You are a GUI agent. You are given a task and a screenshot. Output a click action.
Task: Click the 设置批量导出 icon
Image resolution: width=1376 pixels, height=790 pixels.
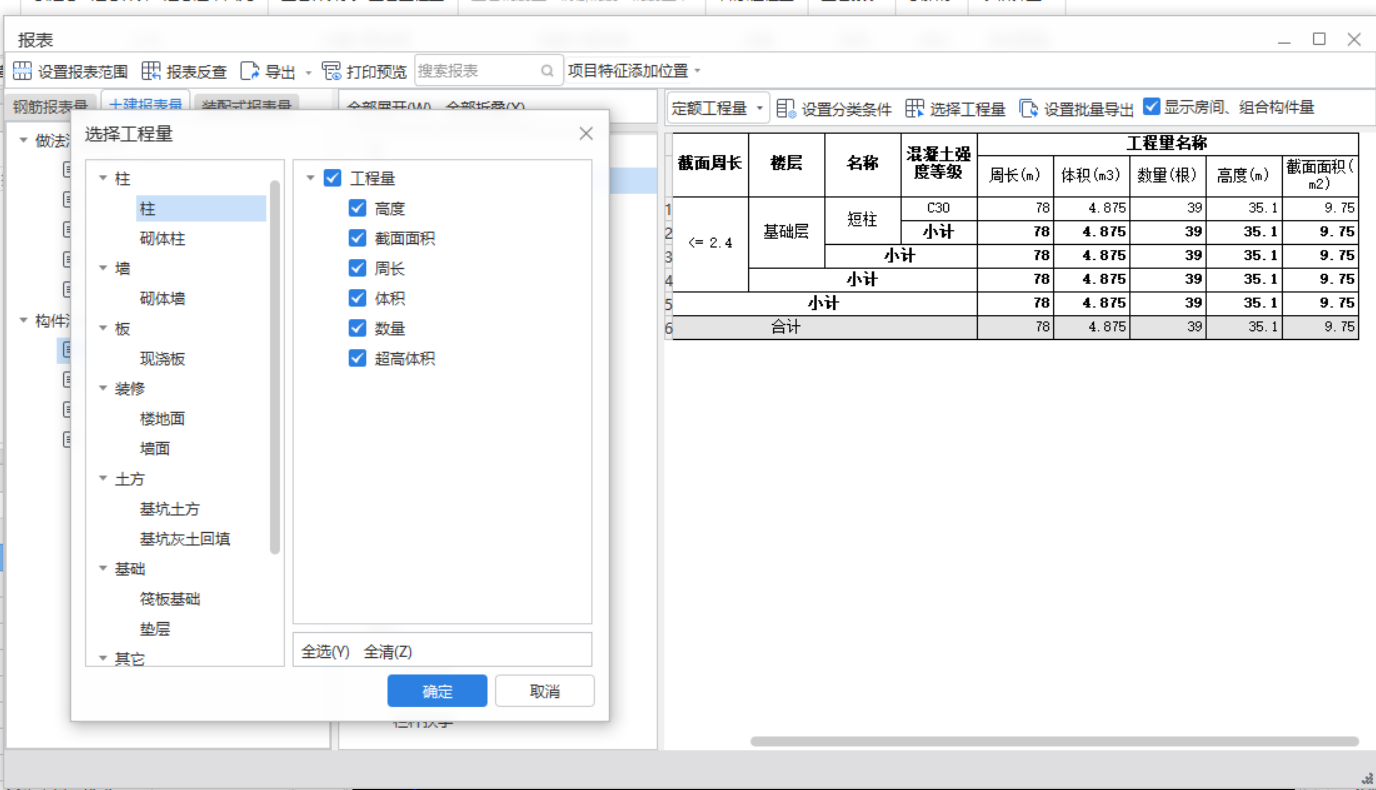(x=1029, y=108)
